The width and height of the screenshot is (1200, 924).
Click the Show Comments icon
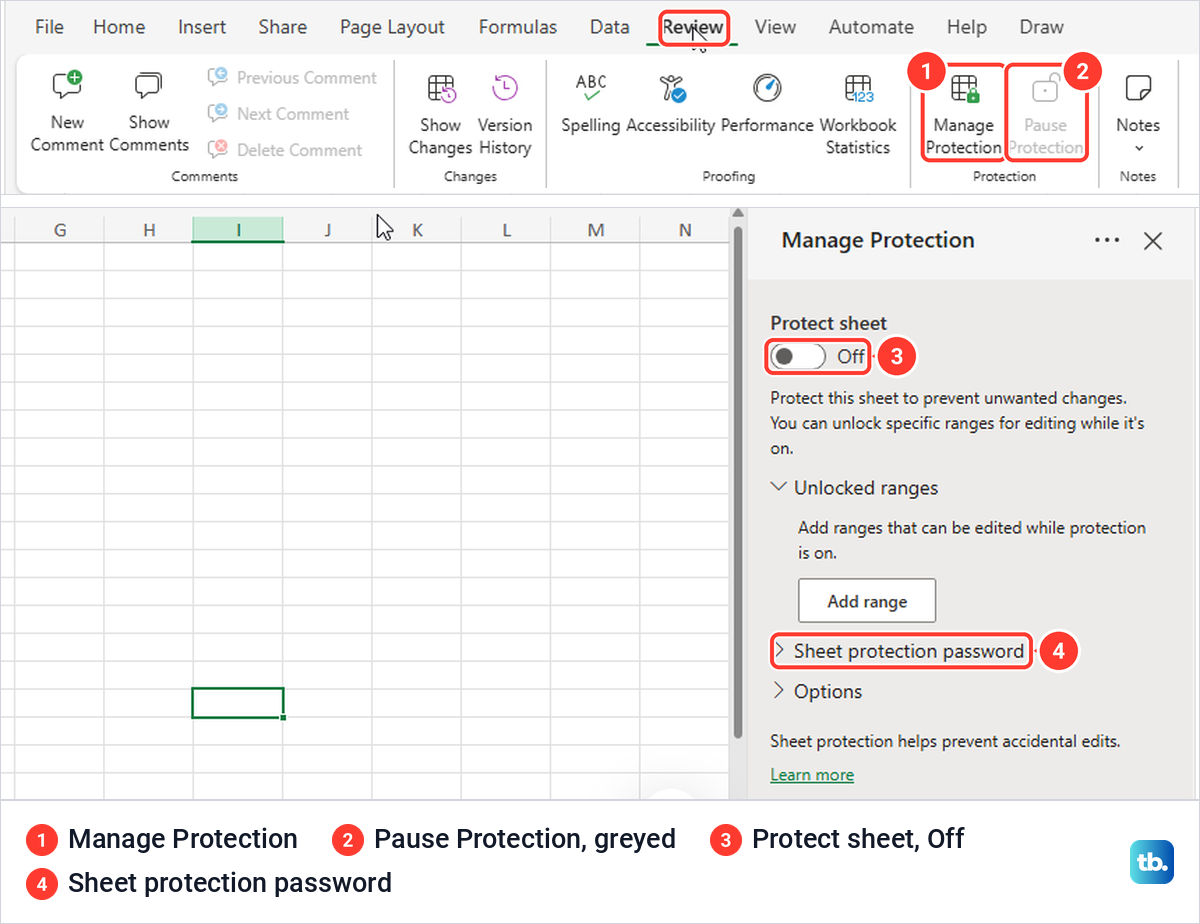coord(148,87)
